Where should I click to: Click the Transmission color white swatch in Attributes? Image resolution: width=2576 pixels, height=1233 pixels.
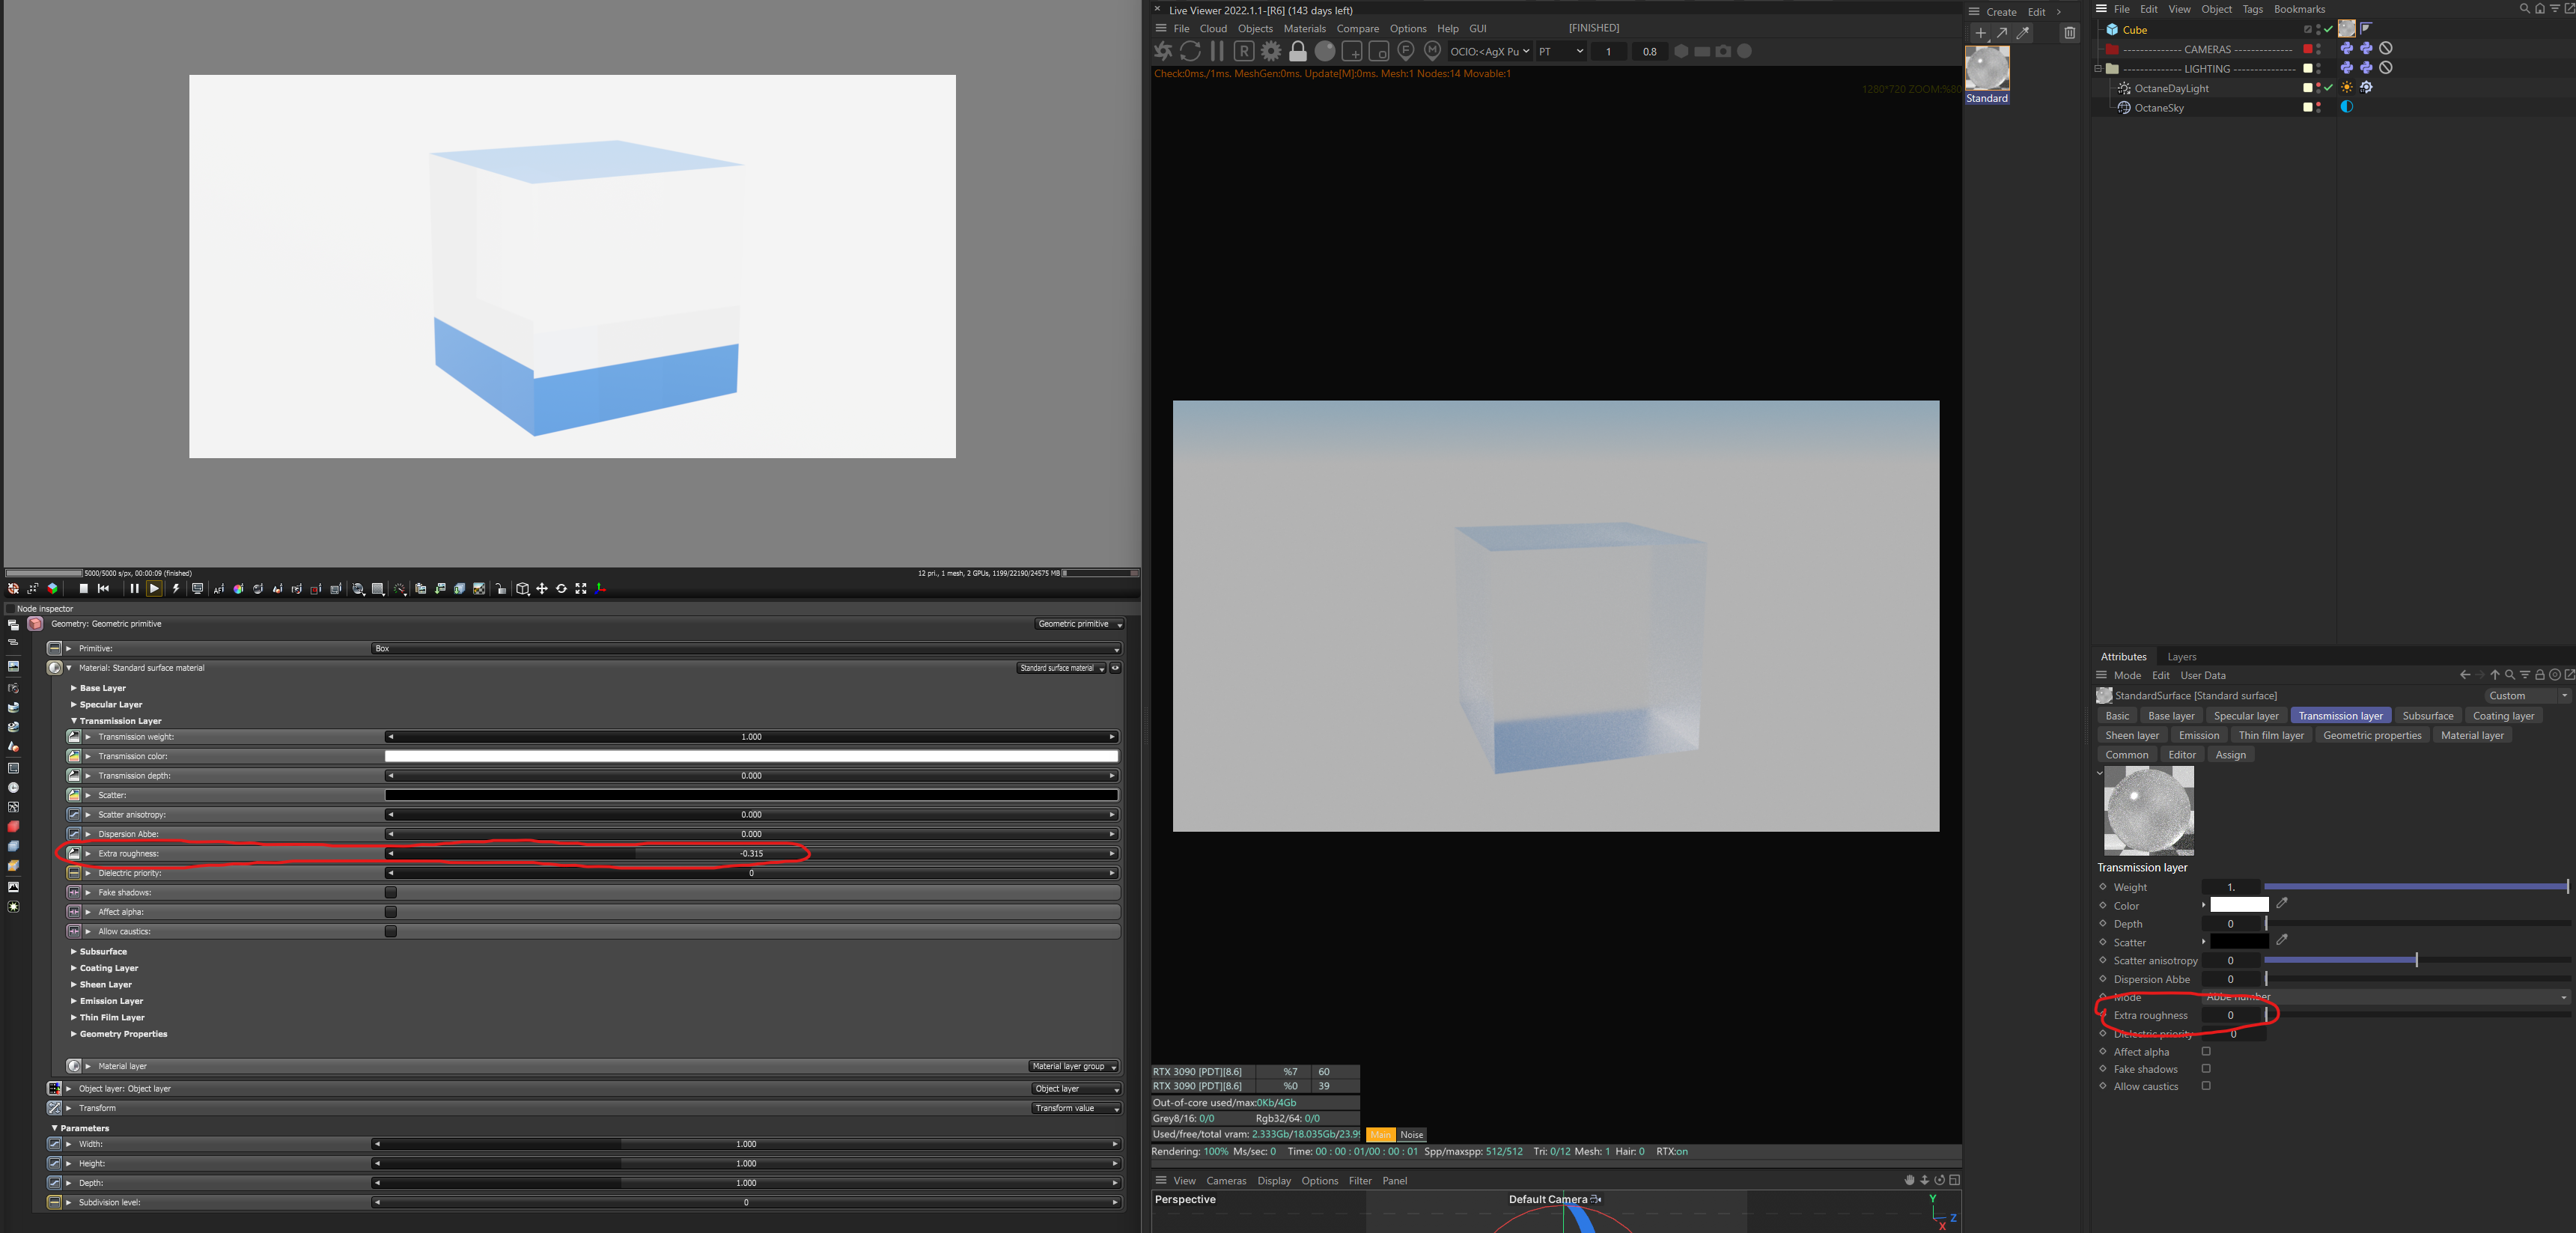click(x=2239, y=905)
